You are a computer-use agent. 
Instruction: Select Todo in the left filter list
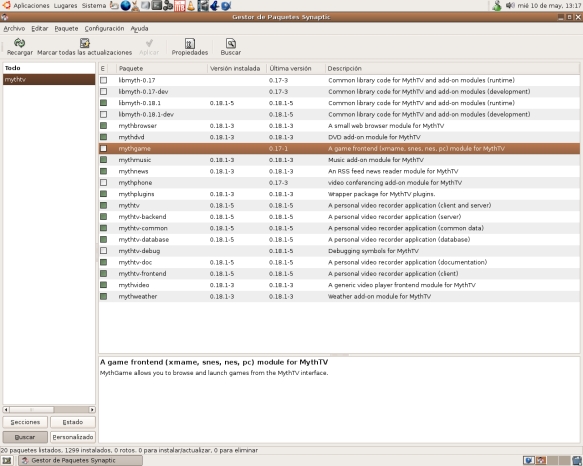pyautogui.click(x=49, y=68)
